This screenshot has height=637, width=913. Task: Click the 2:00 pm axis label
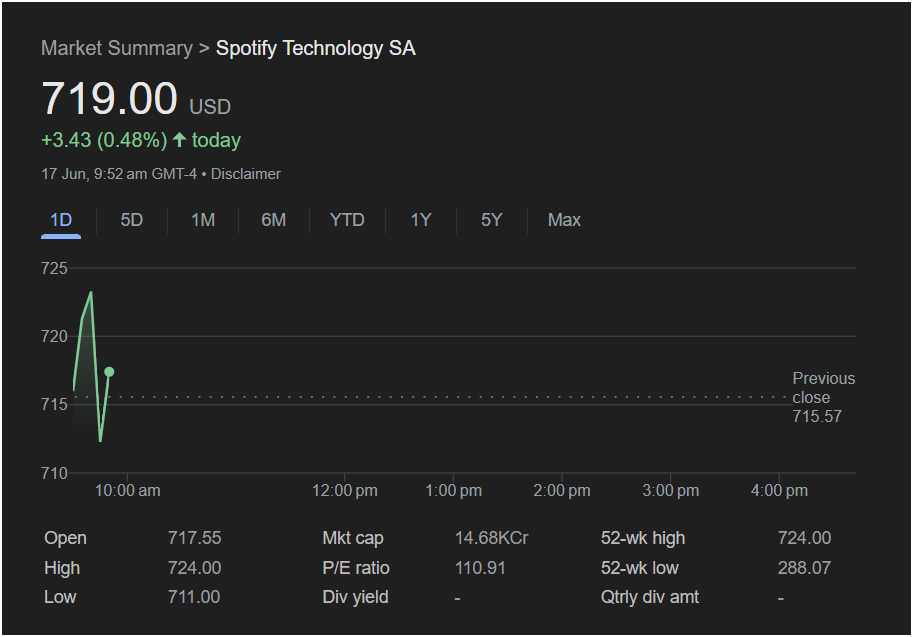click(562, 491)
